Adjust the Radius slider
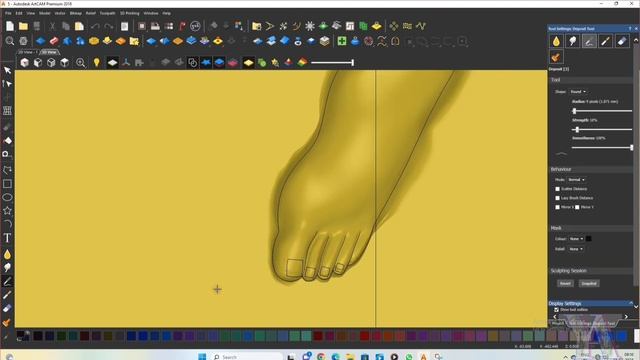The height and width of the screenshot is (360, 640). 602,111
